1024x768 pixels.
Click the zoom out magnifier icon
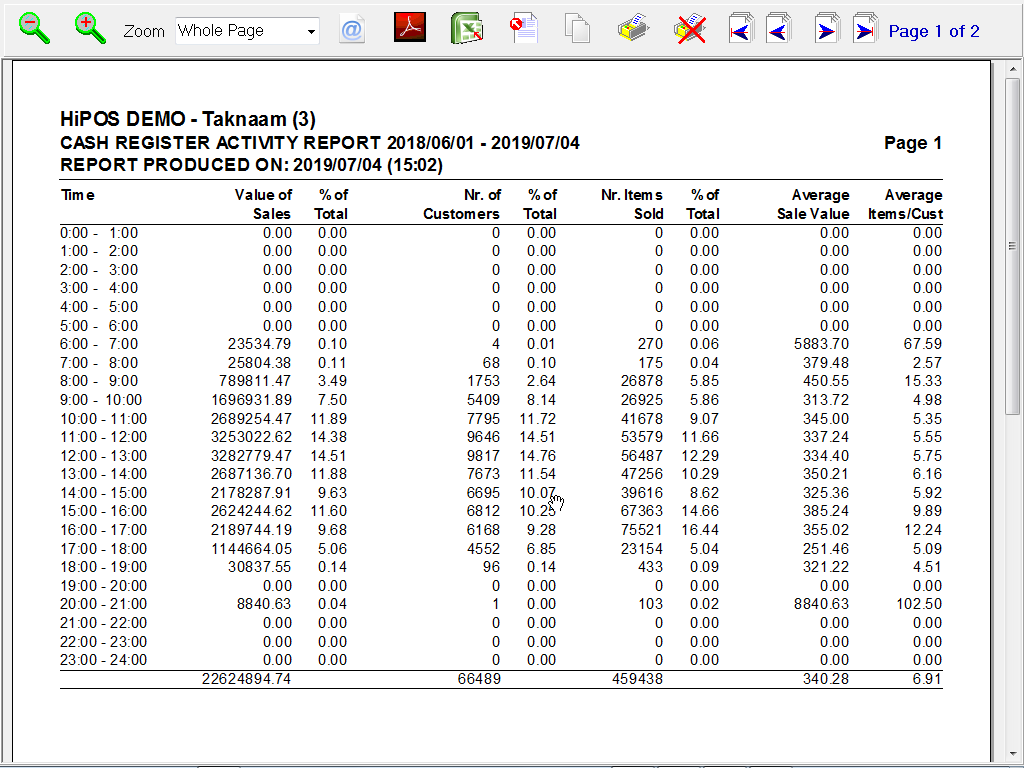pos(35,29)
